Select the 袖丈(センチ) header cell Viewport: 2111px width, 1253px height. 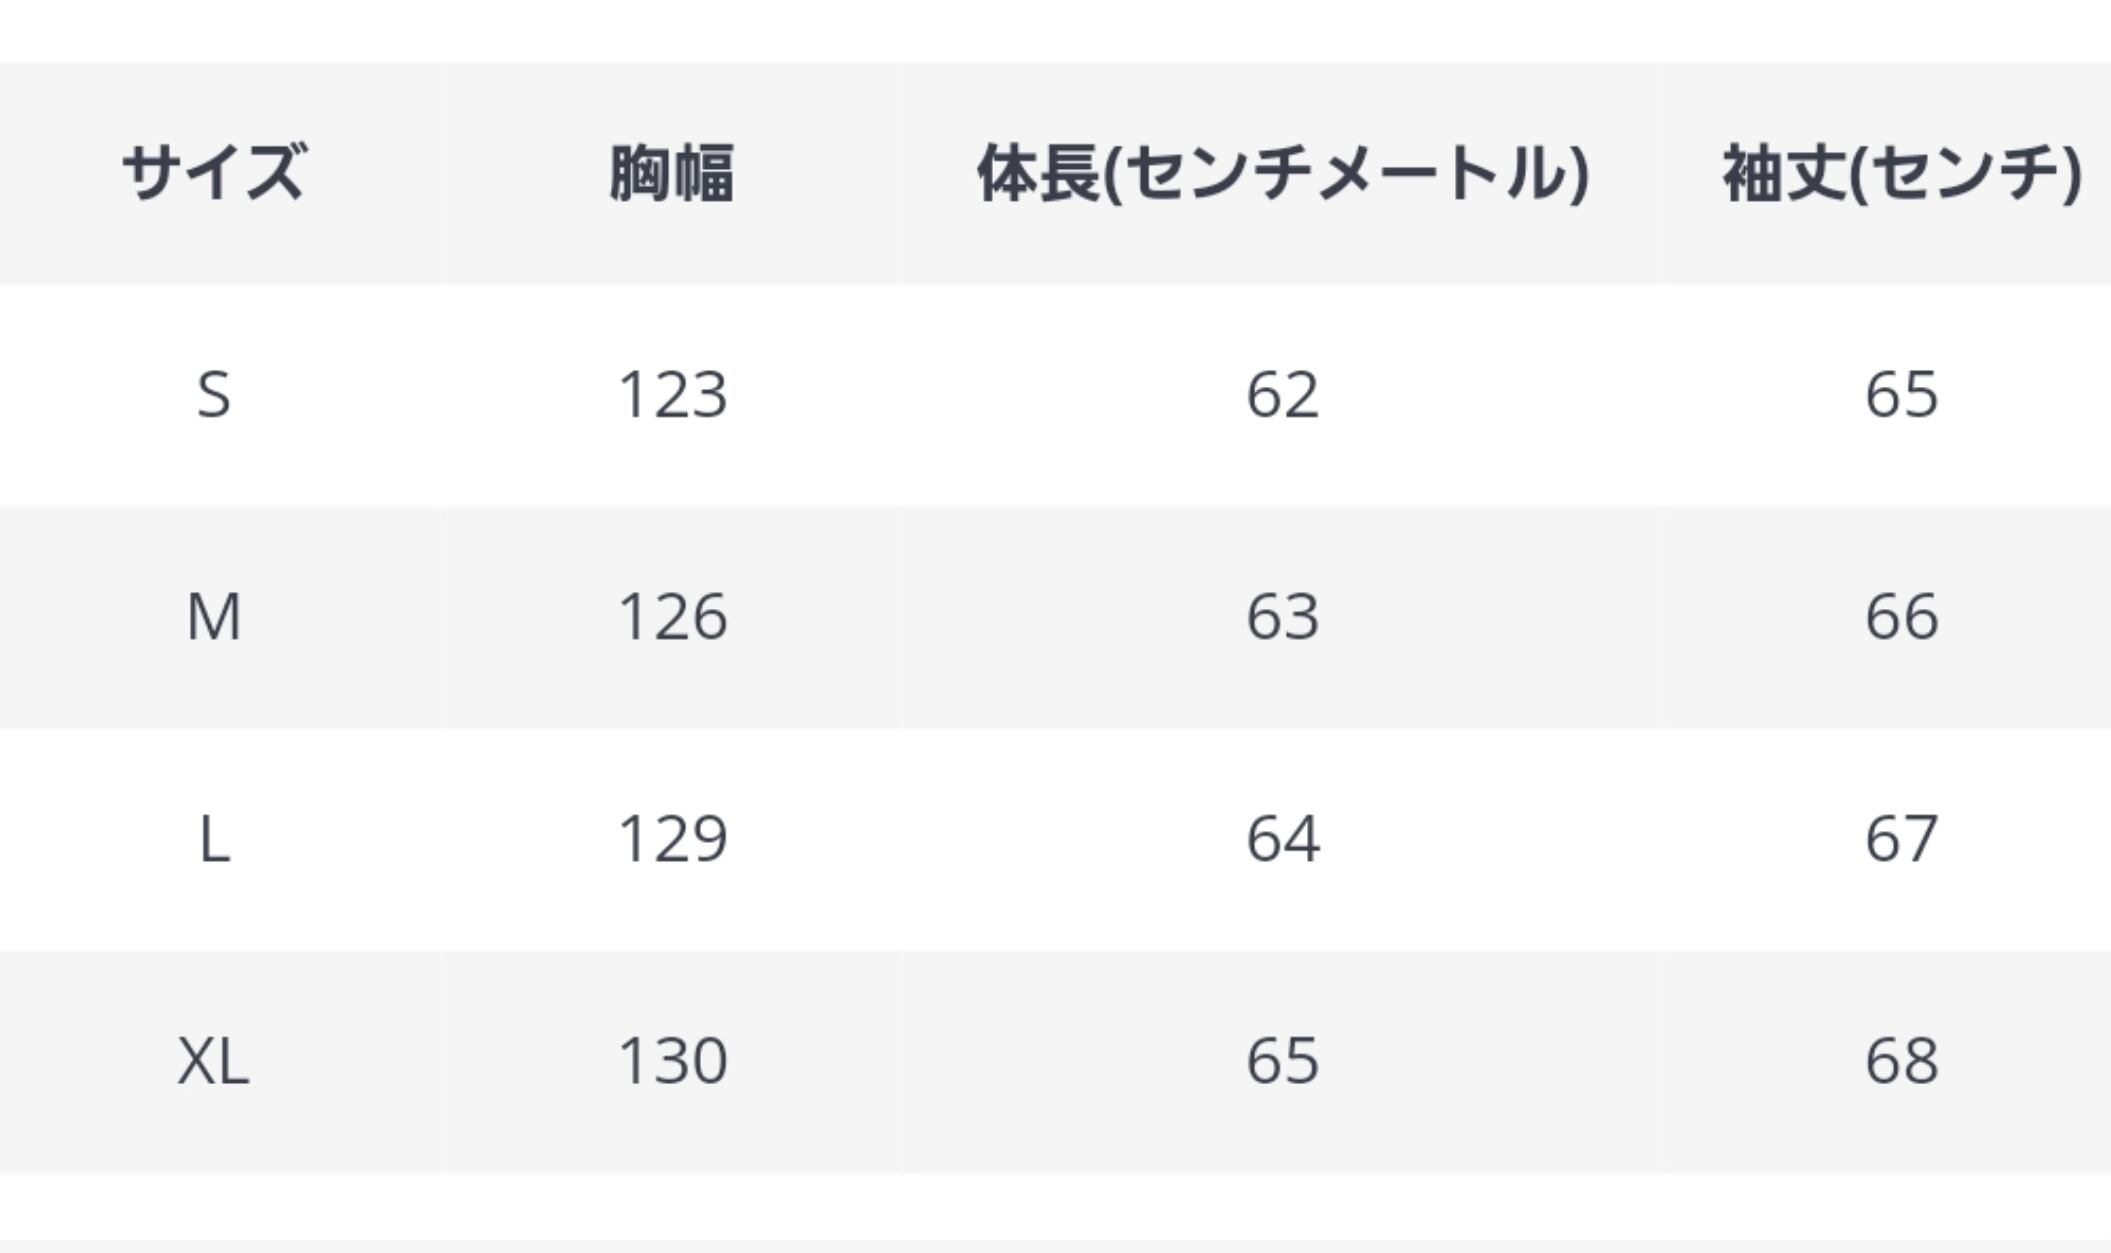tap(1901, 174)
